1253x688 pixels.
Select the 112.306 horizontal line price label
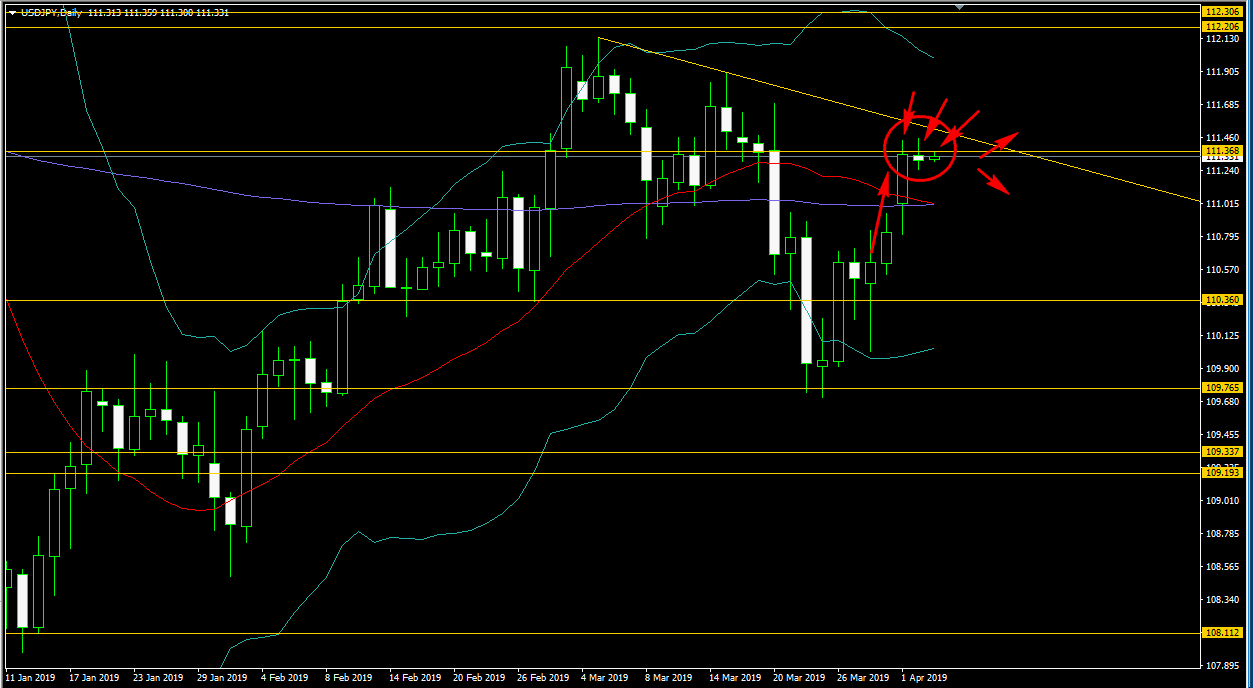click(x=1223, y=13)
